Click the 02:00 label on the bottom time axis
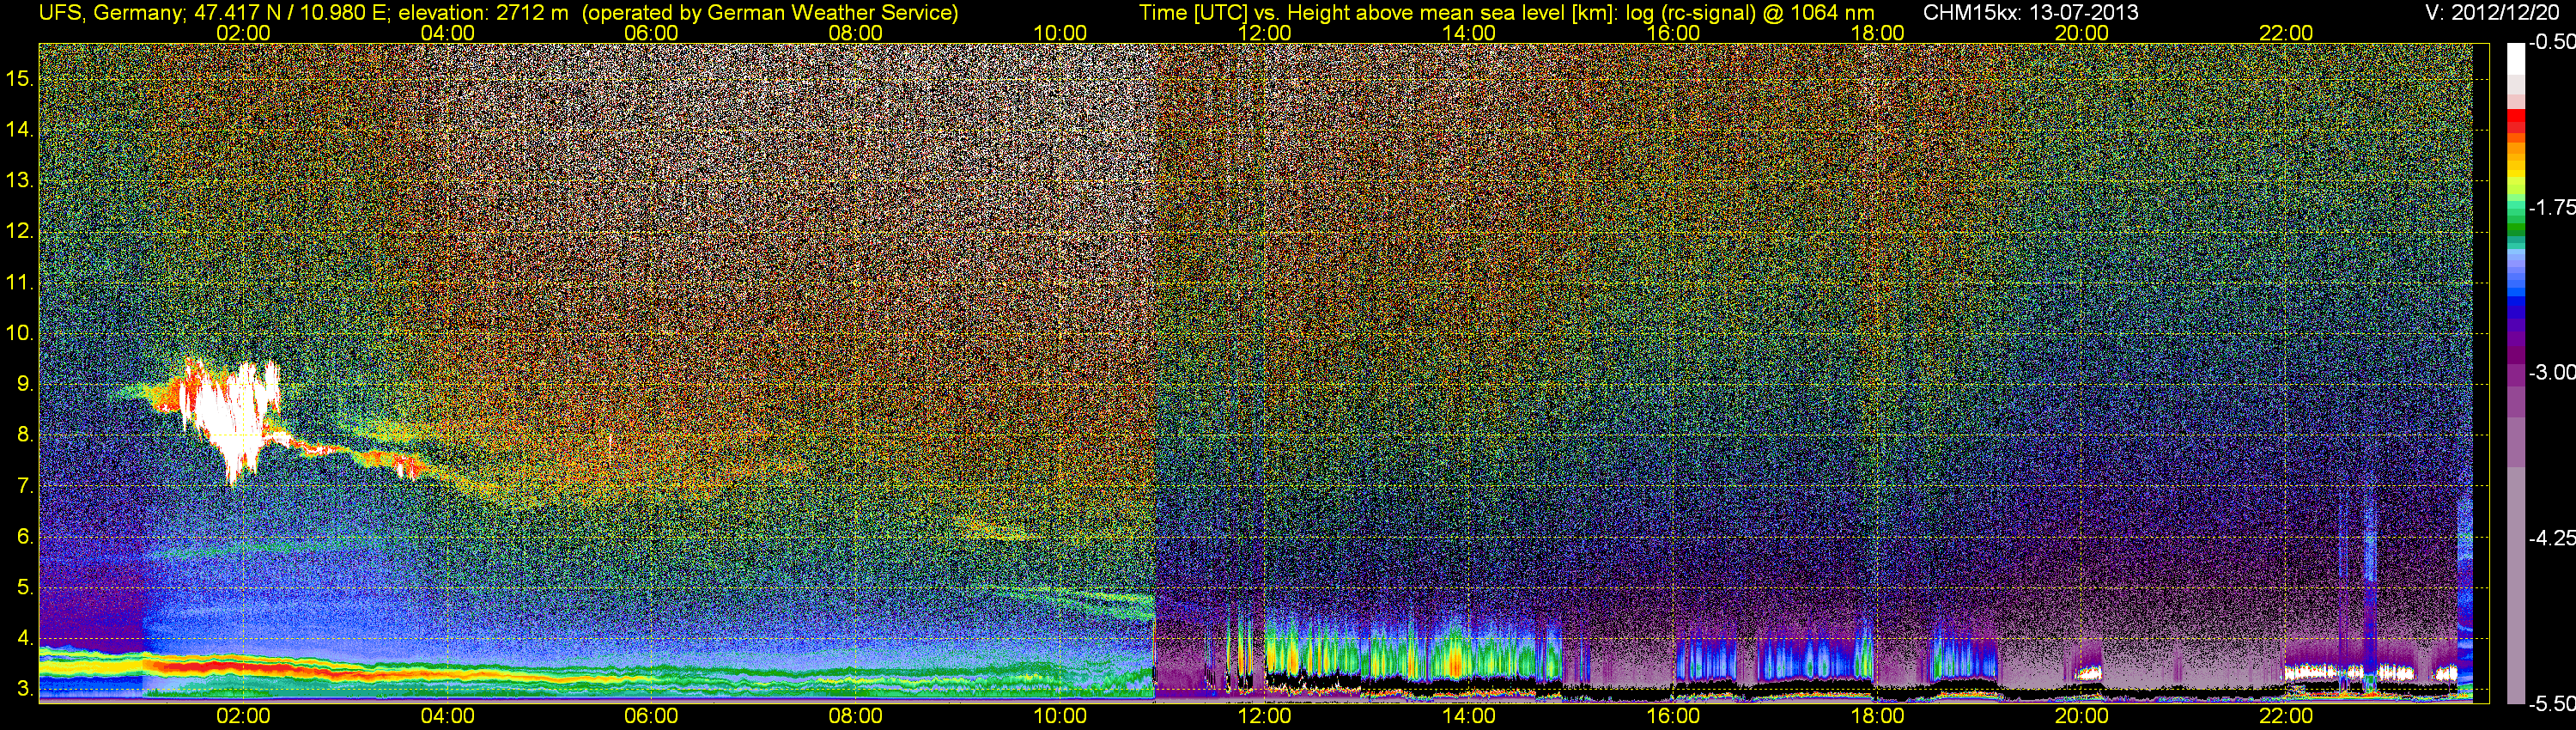Screen dimensions: 2576x730 [x=243, y=716]
